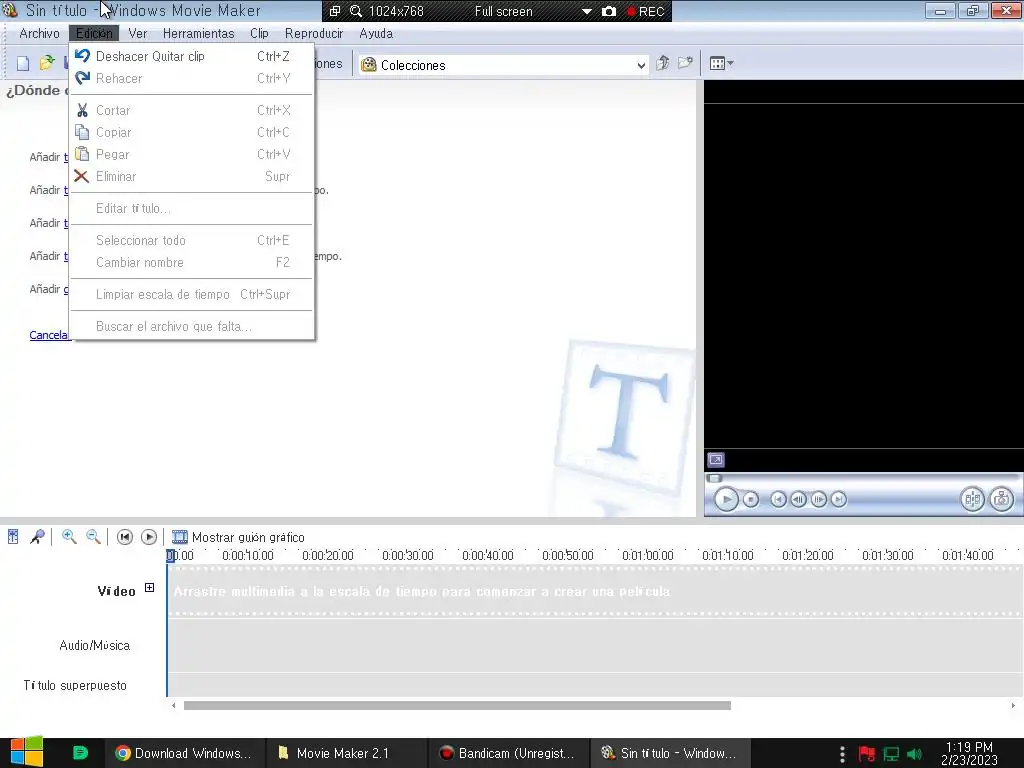The image size is (1024, 768).
Task: Click the volume speaker tray icon
Action: point(914,754)
